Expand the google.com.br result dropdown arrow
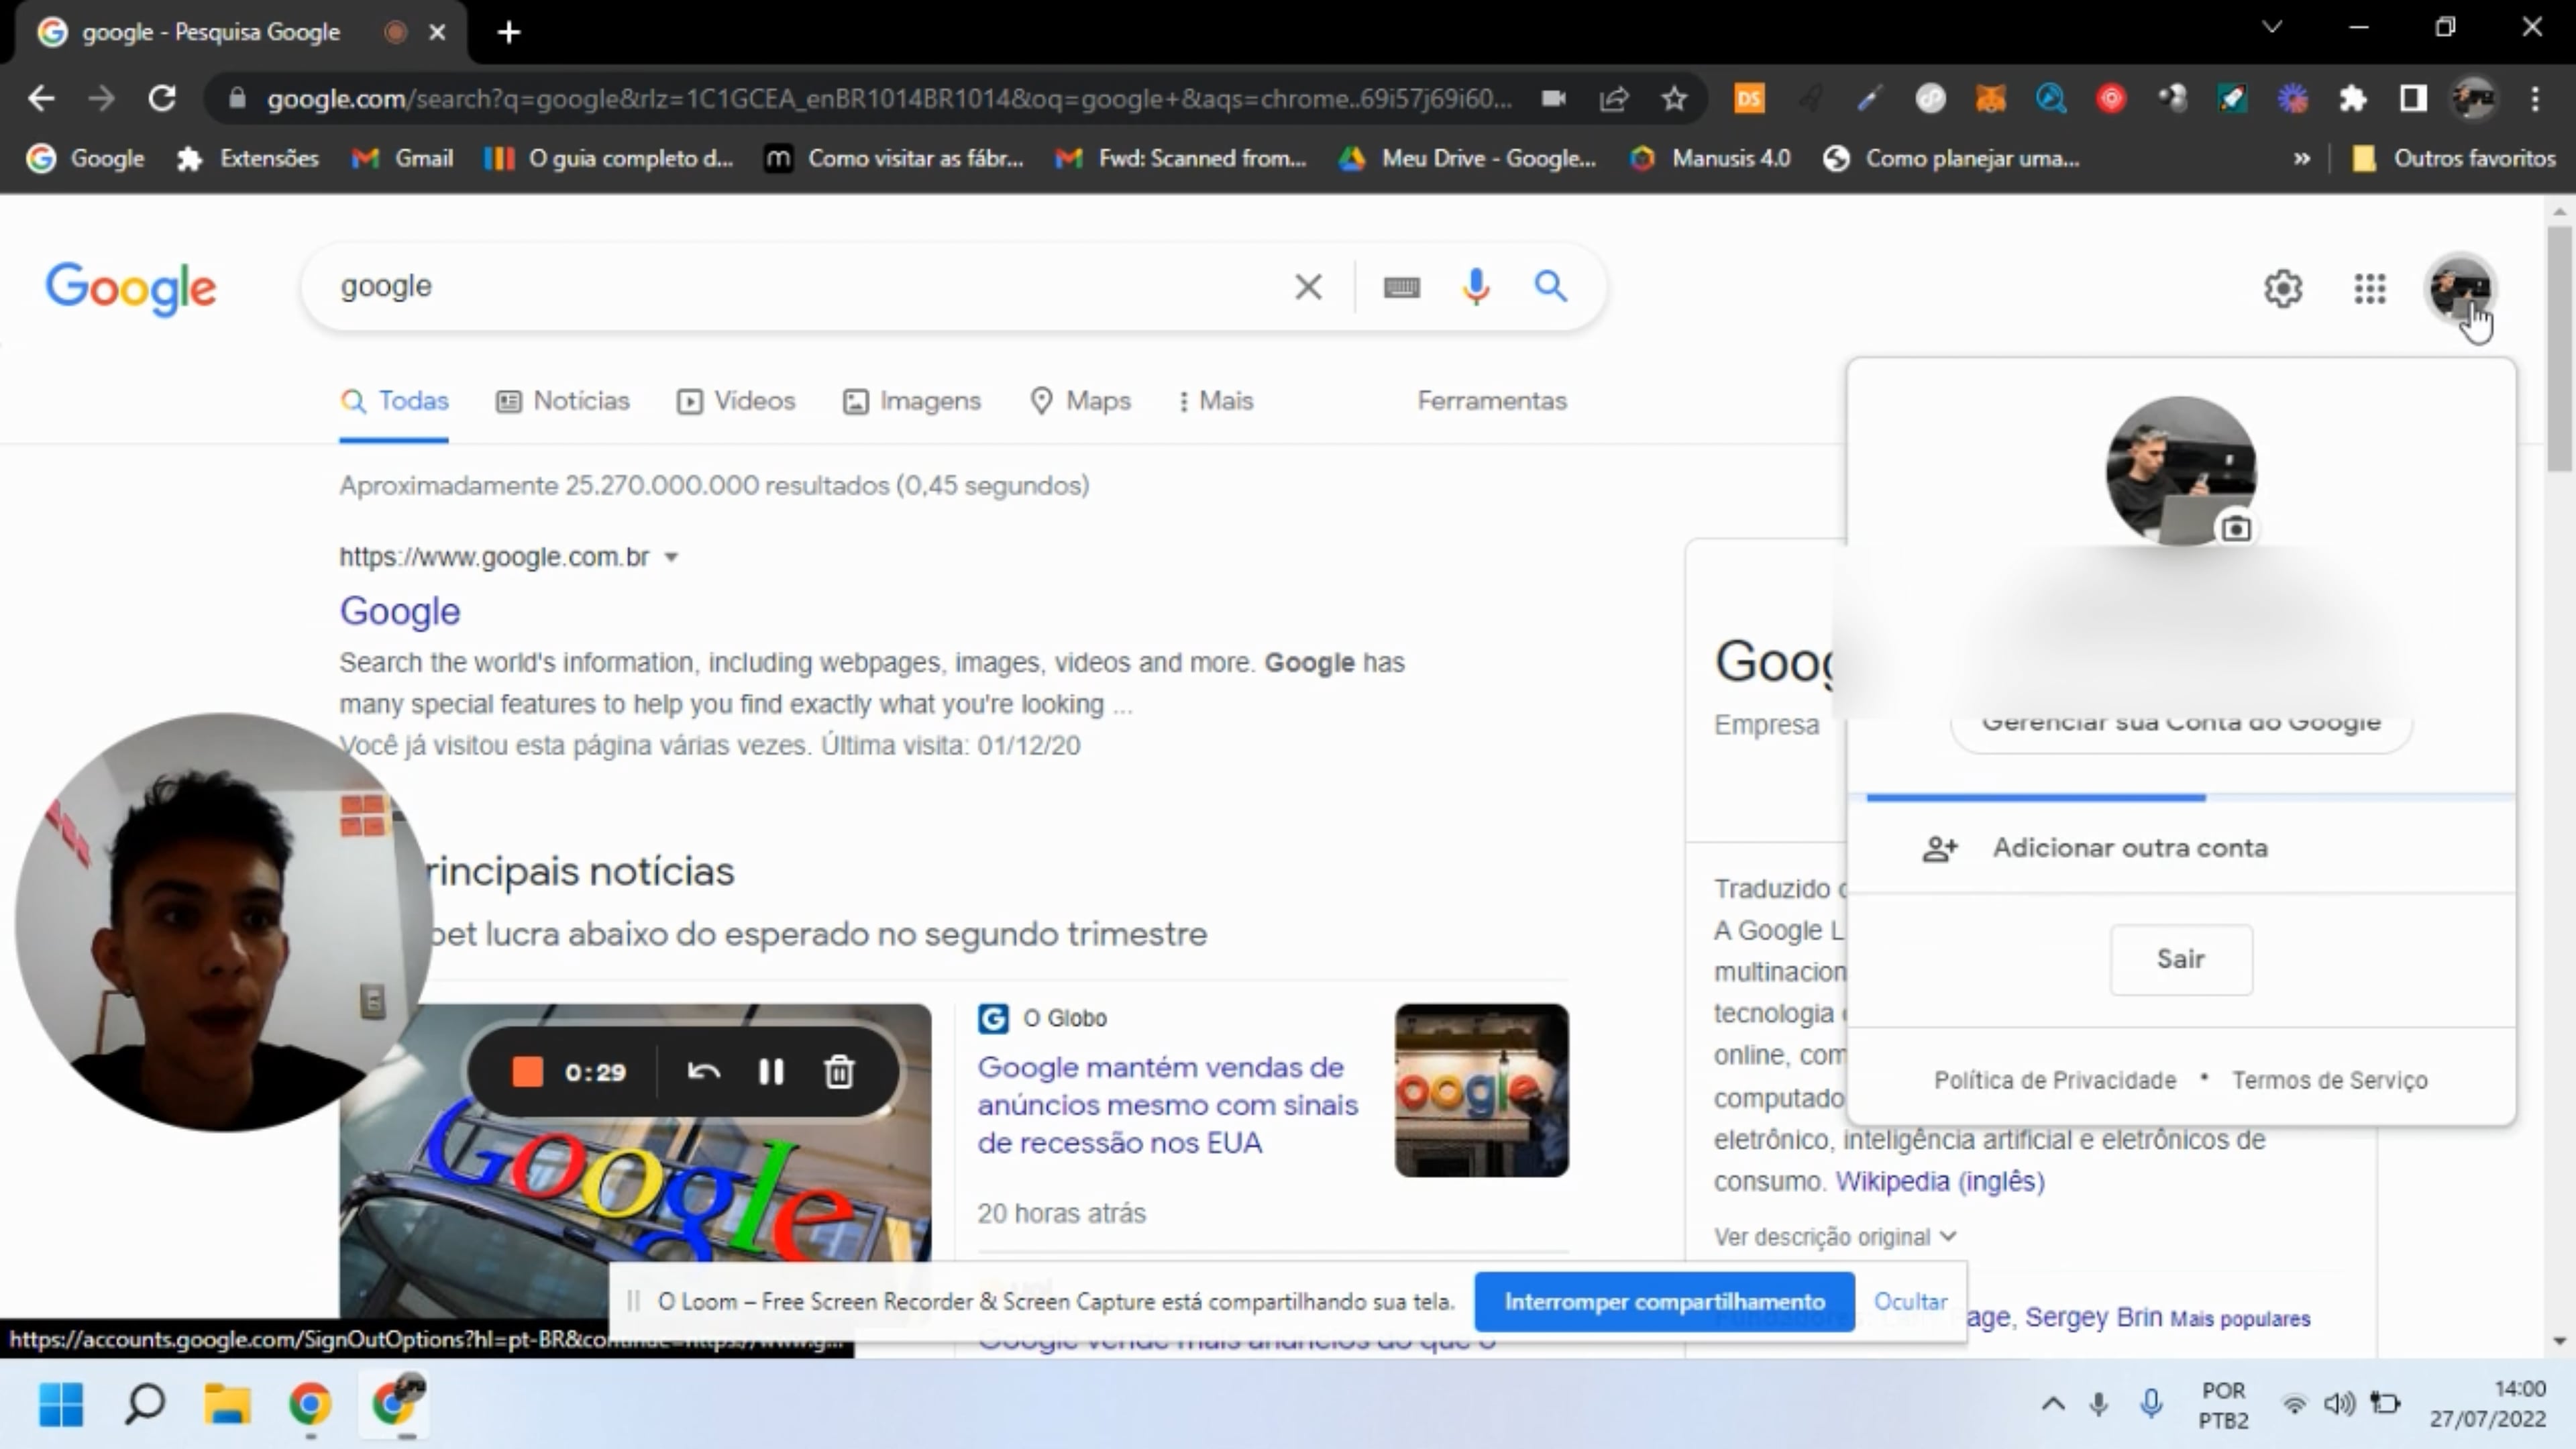2576x1449 pixels. 671,558
